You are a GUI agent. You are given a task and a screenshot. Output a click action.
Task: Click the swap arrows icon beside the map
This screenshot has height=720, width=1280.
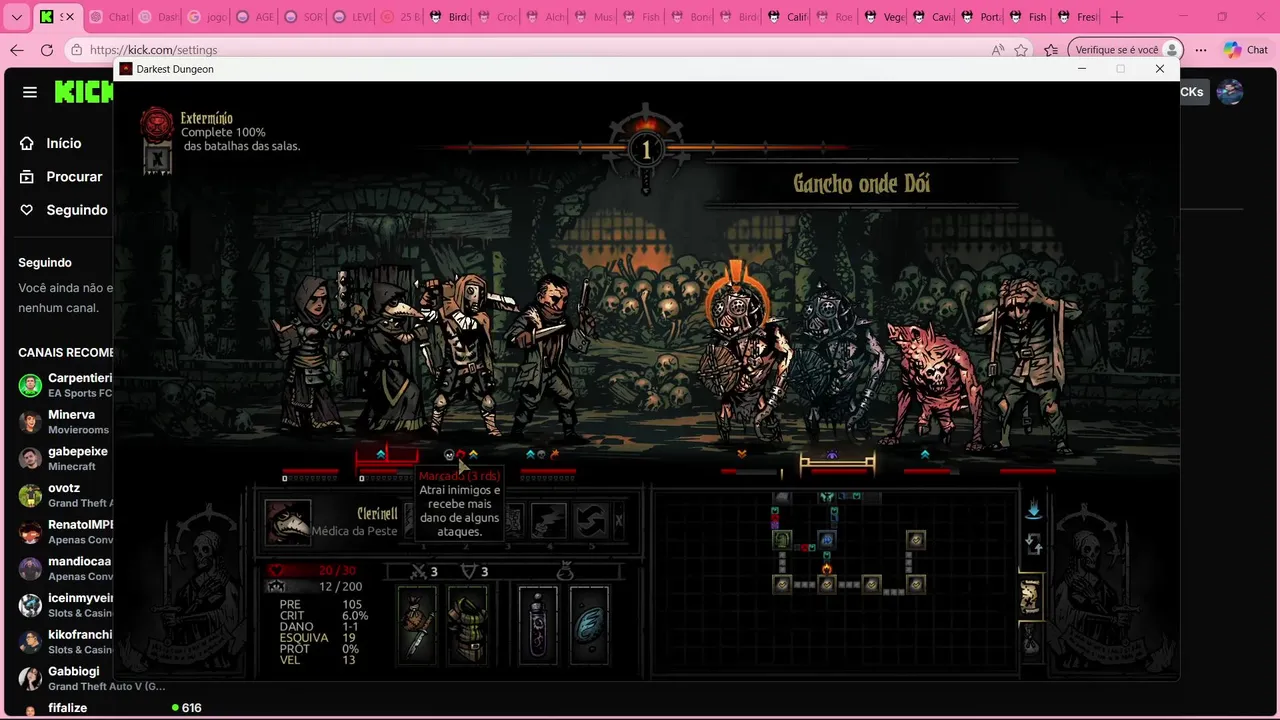click(1033, 545)
